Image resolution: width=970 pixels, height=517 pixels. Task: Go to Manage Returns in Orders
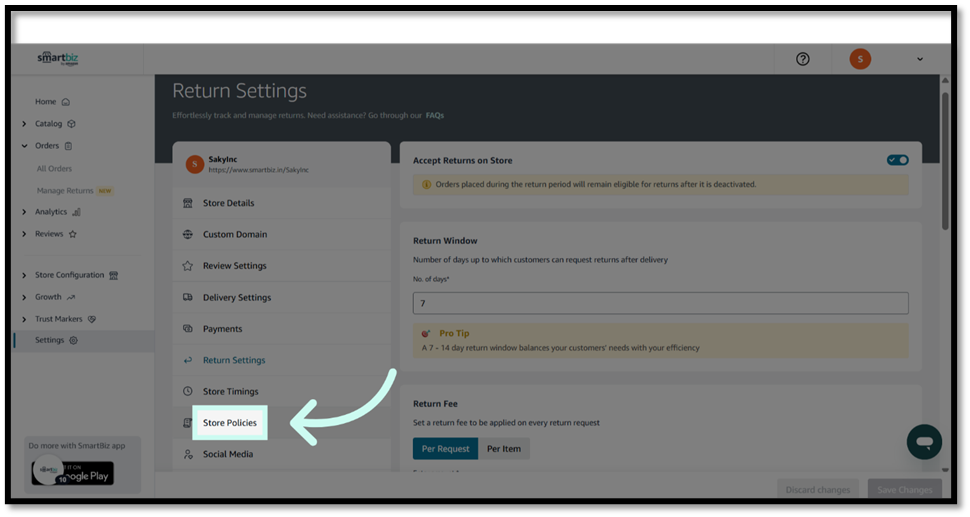pyautogui.click(x=65, y=190)
